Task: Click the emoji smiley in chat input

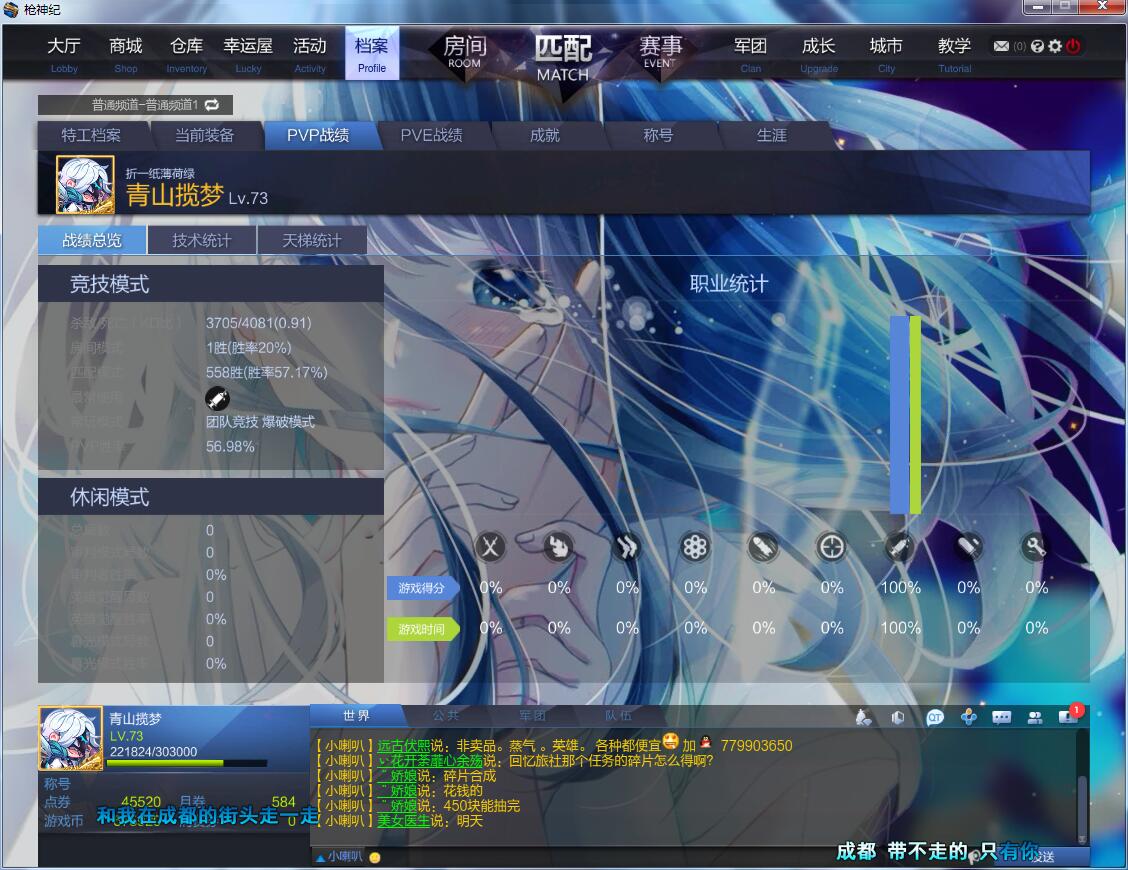Action: pos(375,857)
